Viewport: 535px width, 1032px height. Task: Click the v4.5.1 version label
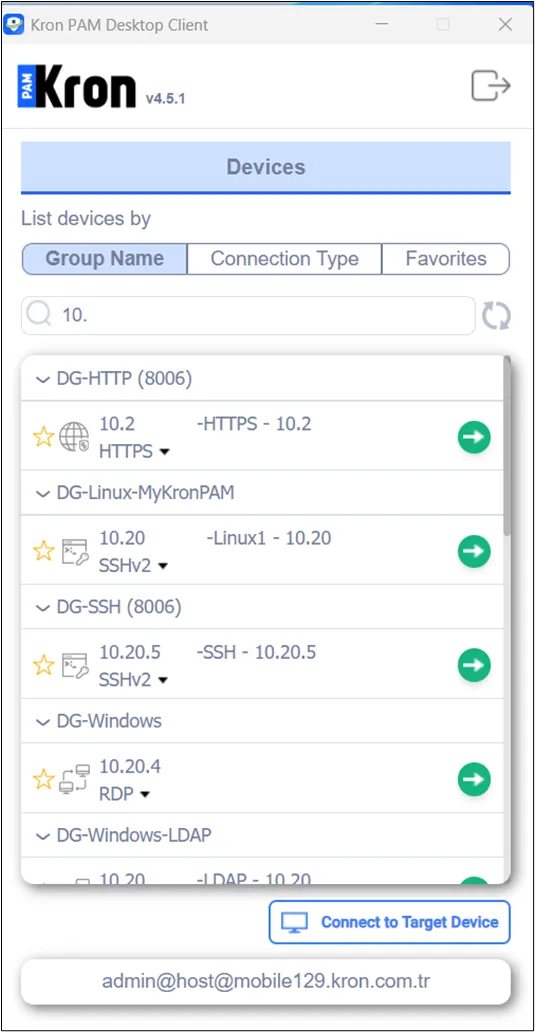pos(166,99)
